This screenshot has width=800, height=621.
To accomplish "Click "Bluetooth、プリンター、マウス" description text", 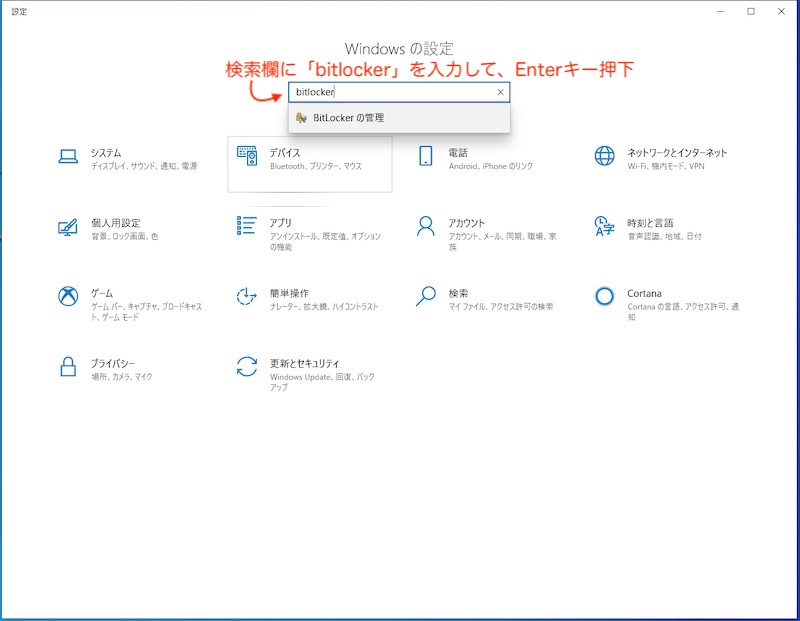I will (x=316, y=166).
